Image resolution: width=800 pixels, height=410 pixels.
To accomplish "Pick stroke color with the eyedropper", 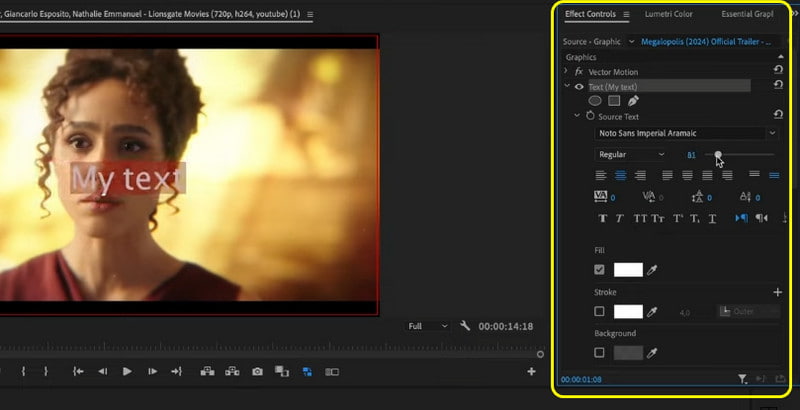I will (x=652, y=312).
